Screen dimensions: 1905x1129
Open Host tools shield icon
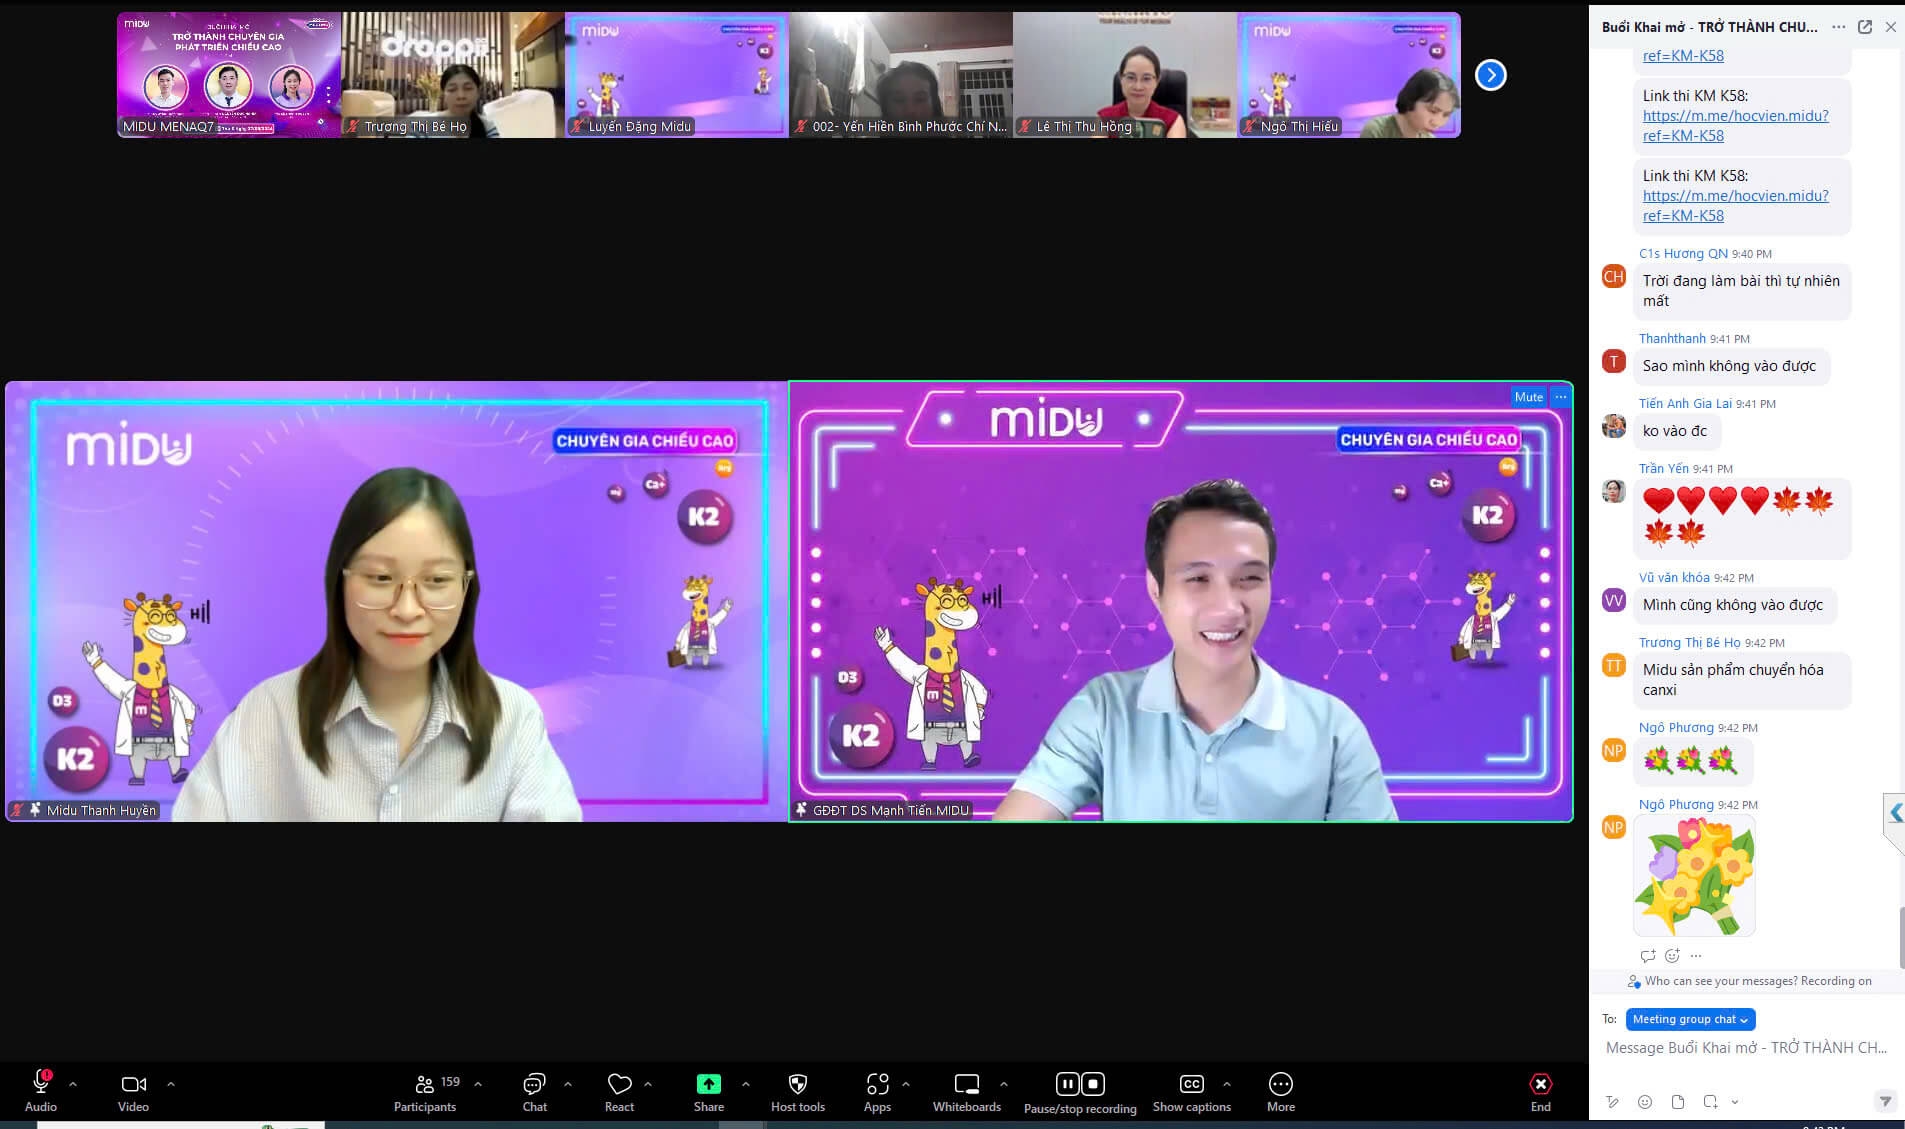coord(798,1084)
